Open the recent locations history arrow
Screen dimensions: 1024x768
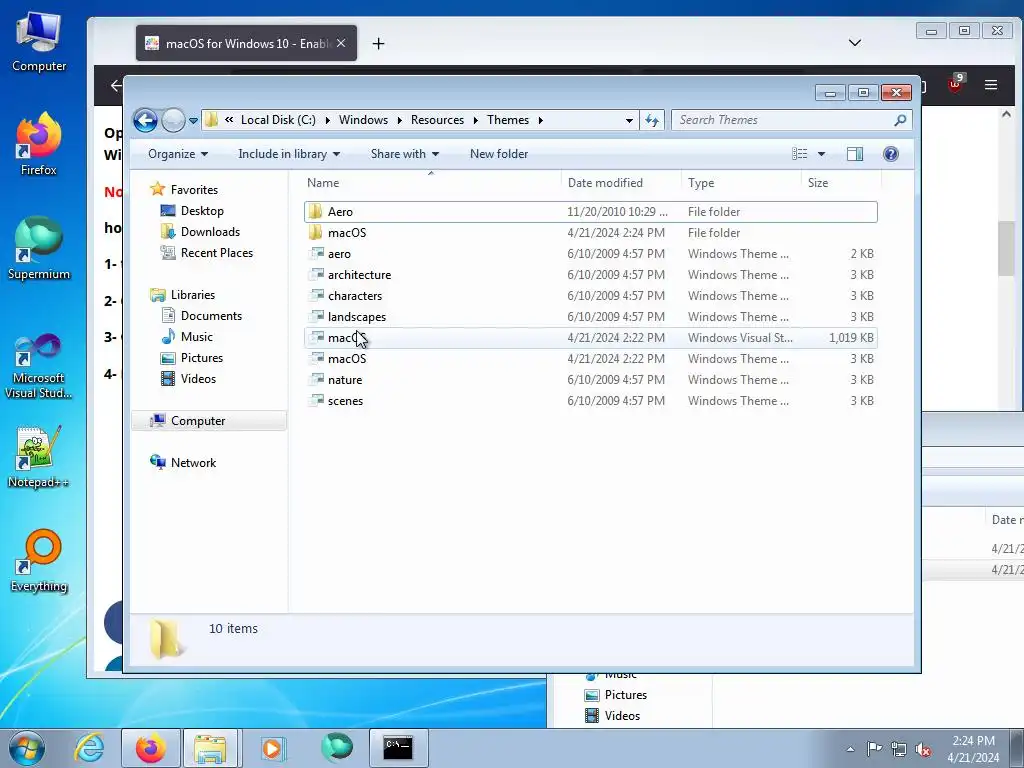click(x=193, y=121)
